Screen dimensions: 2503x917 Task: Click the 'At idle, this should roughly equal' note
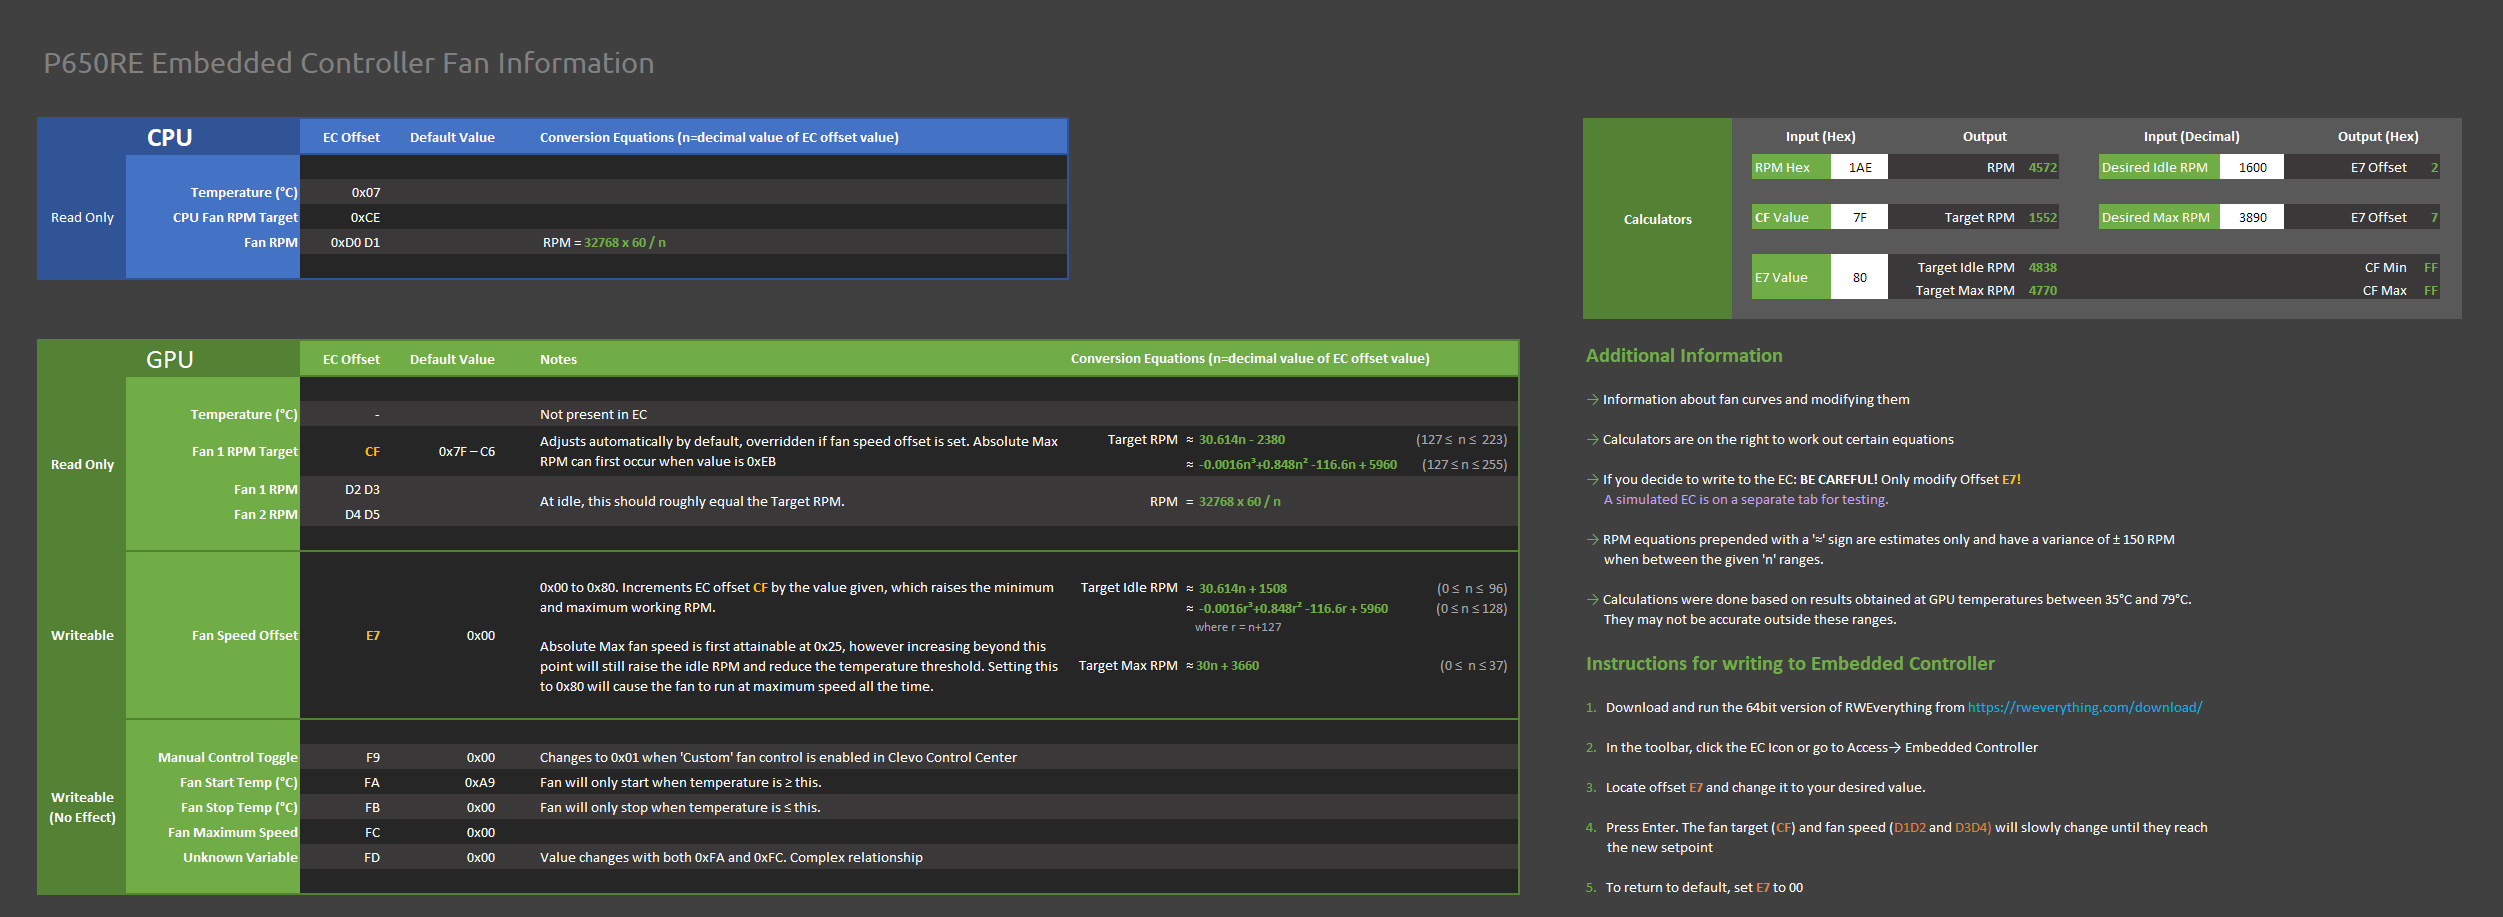(x=692, y=501)
